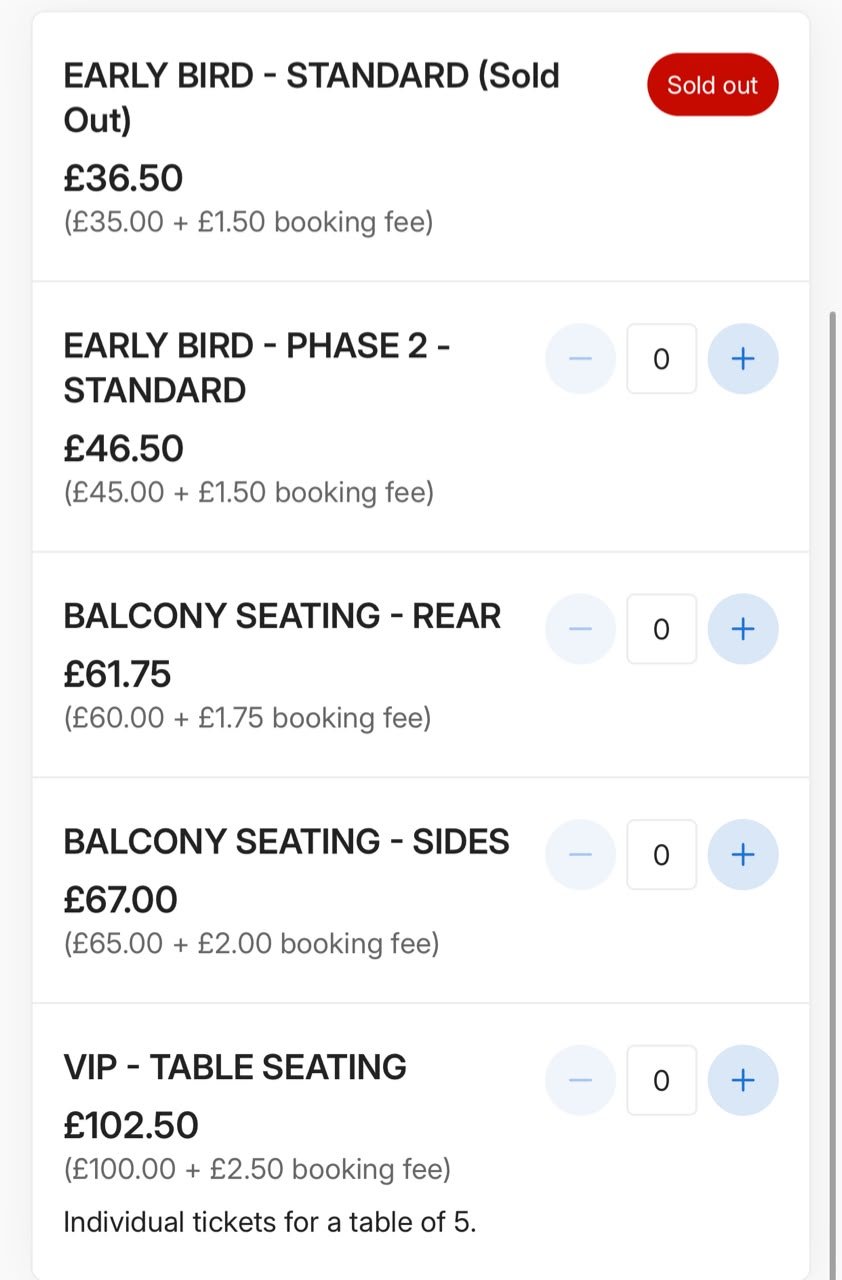Click minus for Balcony Seating Sides

tap(580, 855)
